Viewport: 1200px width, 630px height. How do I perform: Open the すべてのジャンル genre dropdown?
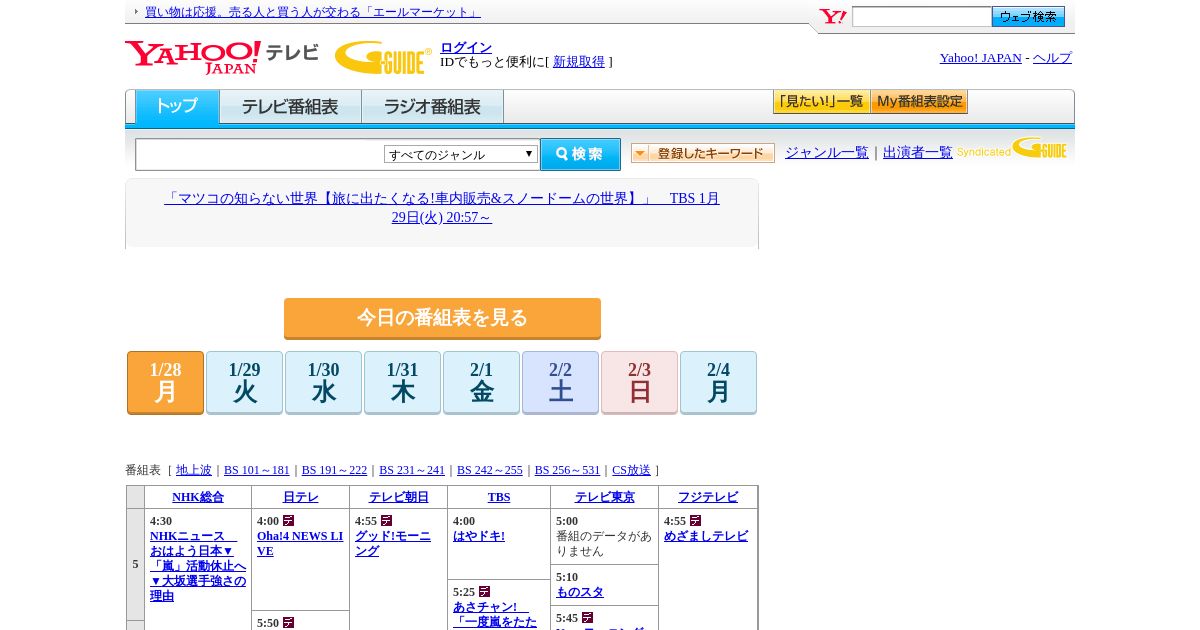click(x=461, y=154)
